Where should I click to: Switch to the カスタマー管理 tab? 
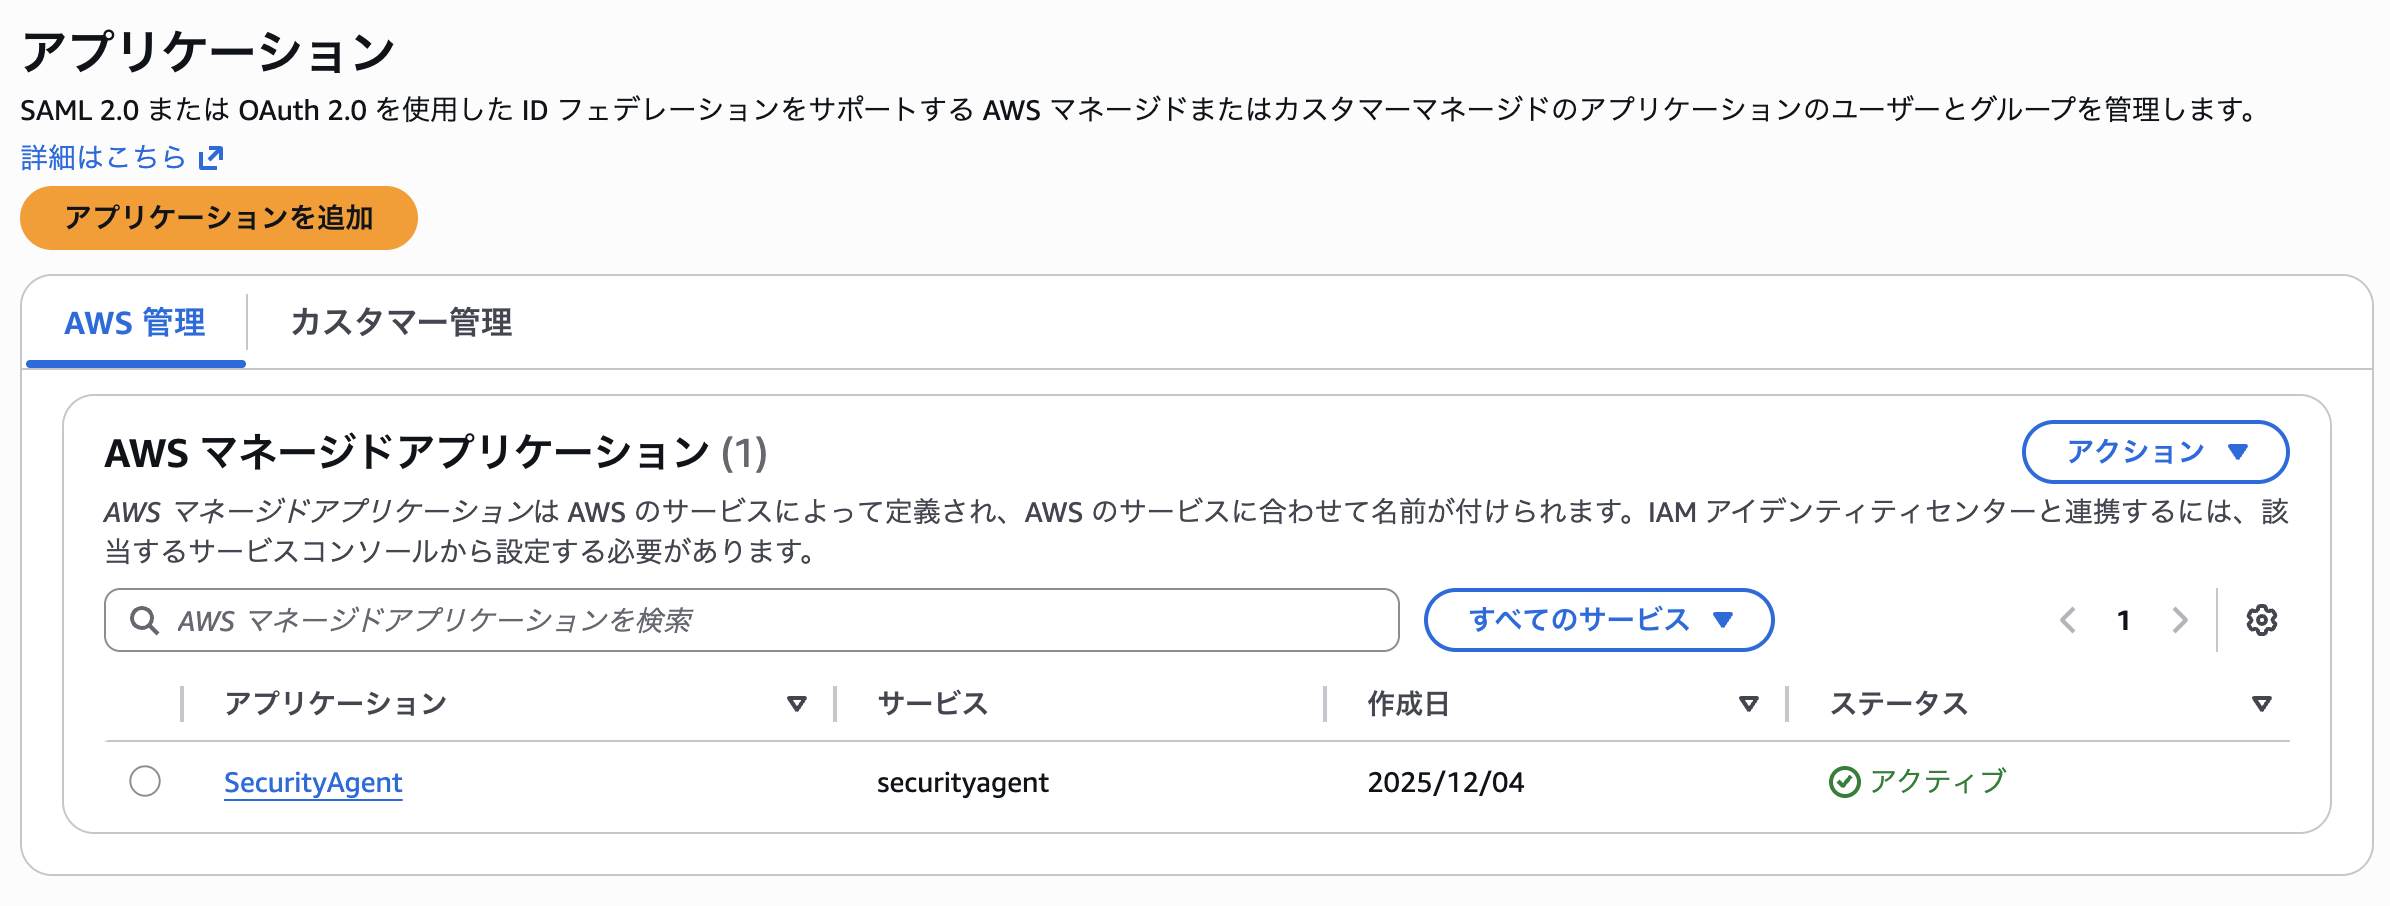pos(401,323)
